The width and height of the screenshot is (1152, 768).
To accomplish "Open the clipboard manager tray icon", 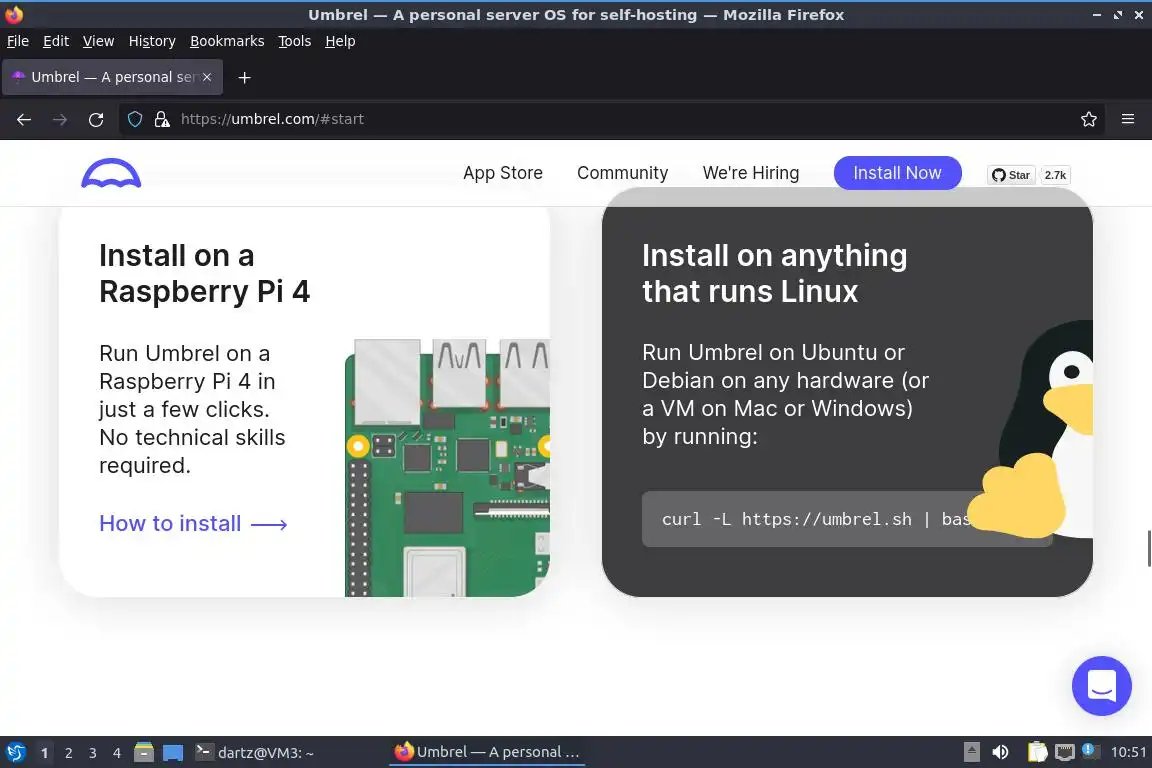I will point(1037,752).
